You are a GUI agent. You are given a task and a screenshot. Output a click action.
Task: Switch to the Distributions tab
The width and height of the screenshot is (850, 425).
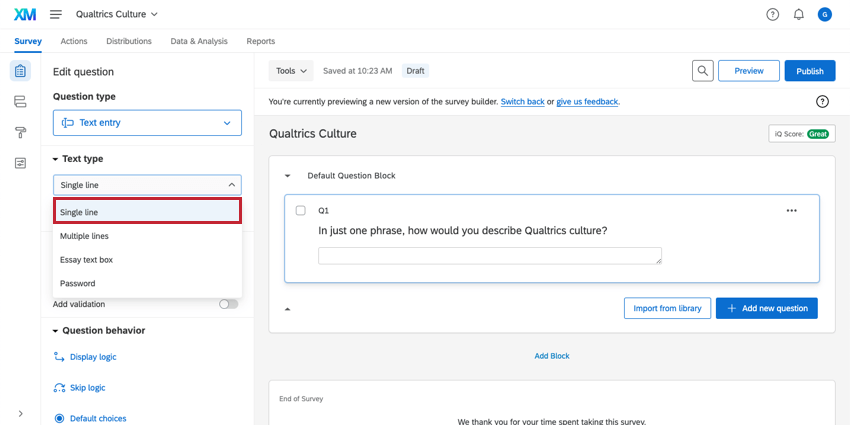(129, 41)
